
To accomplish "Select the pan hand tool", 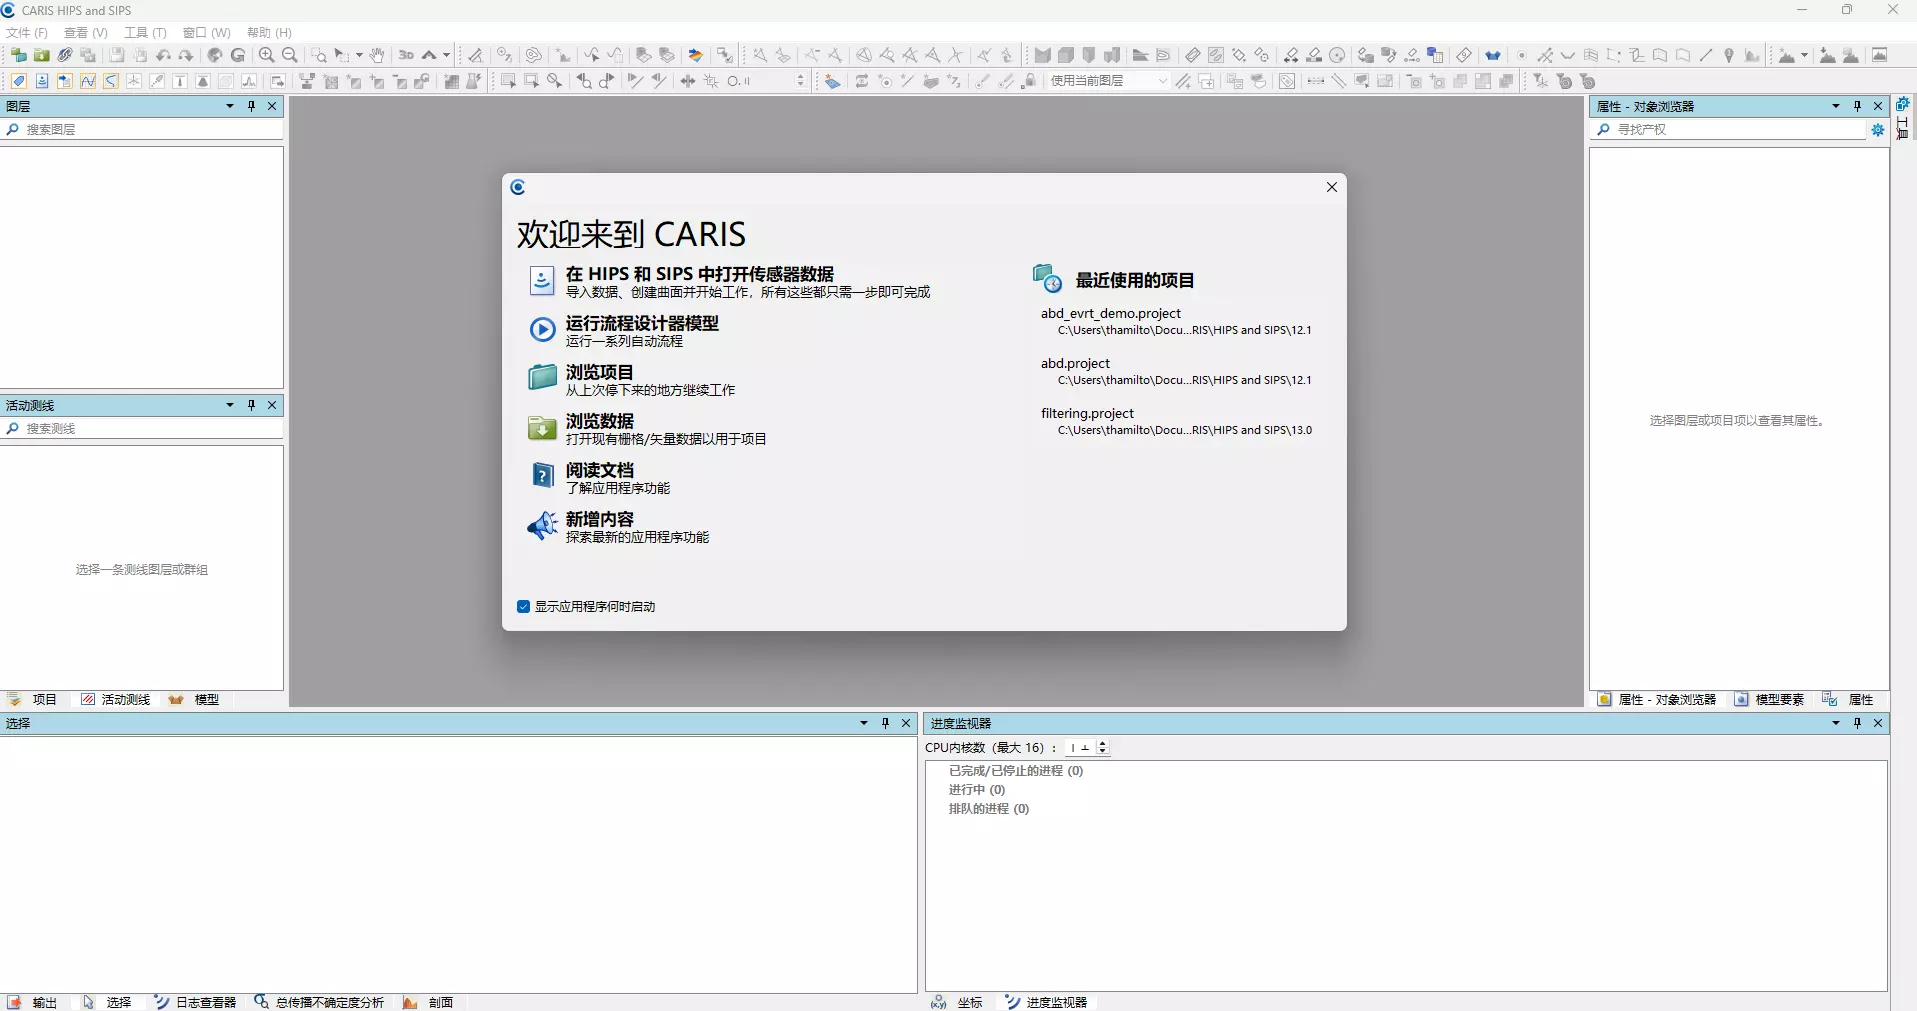I will 377,55.
